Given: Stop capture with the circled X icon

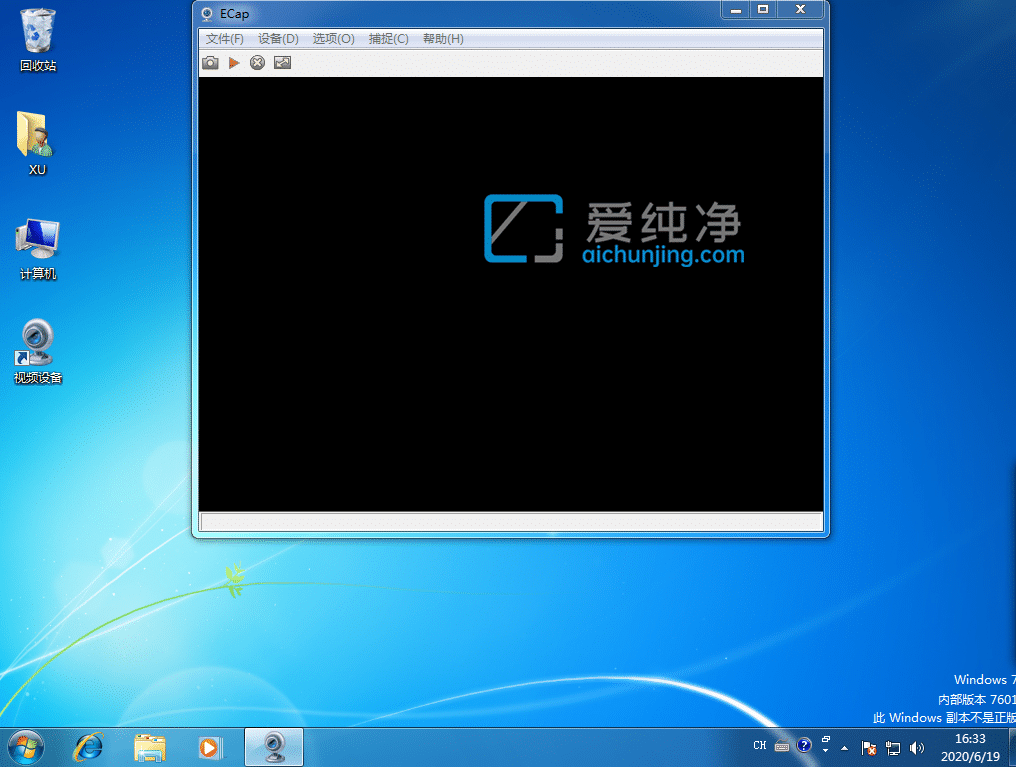Looking at the screenshot, I should (257, 63).
